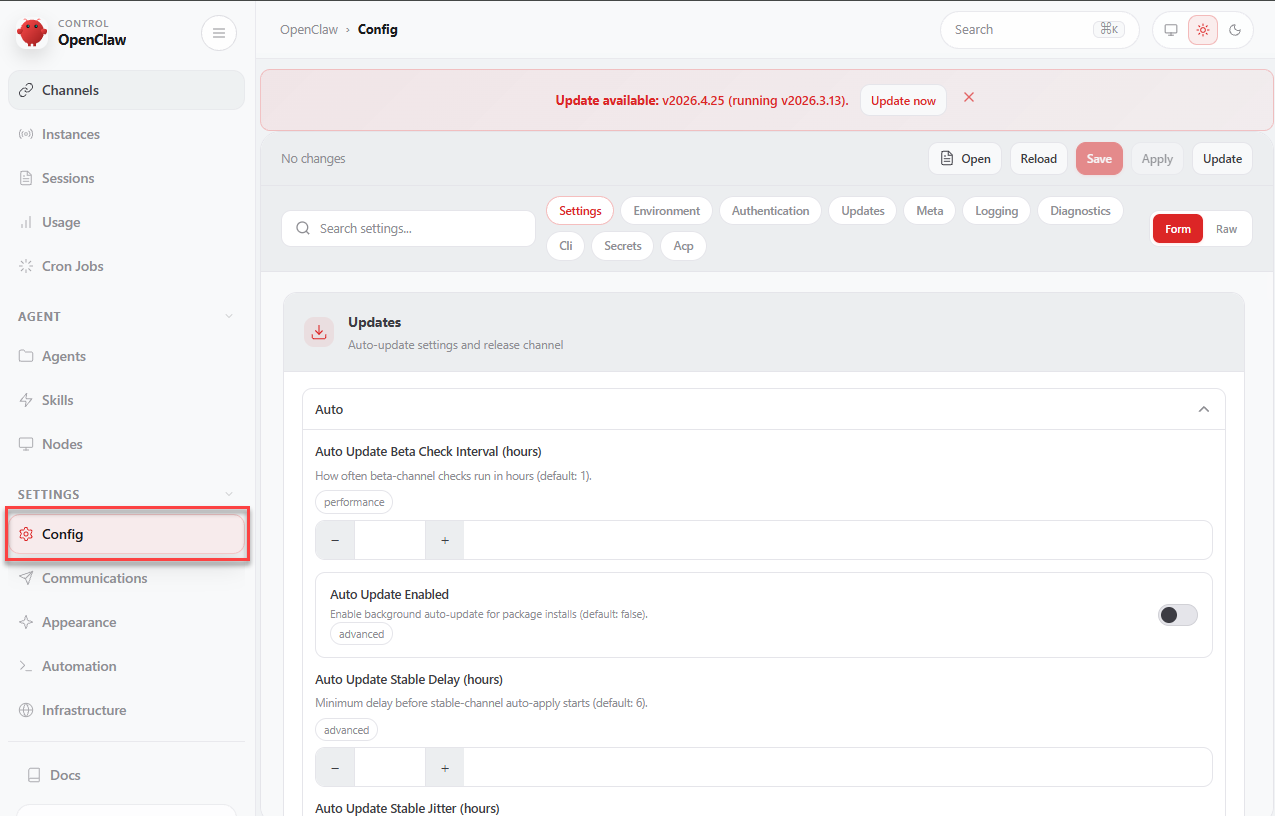
Task: Select the Secrets filter tab
Action: click(623, 246)
